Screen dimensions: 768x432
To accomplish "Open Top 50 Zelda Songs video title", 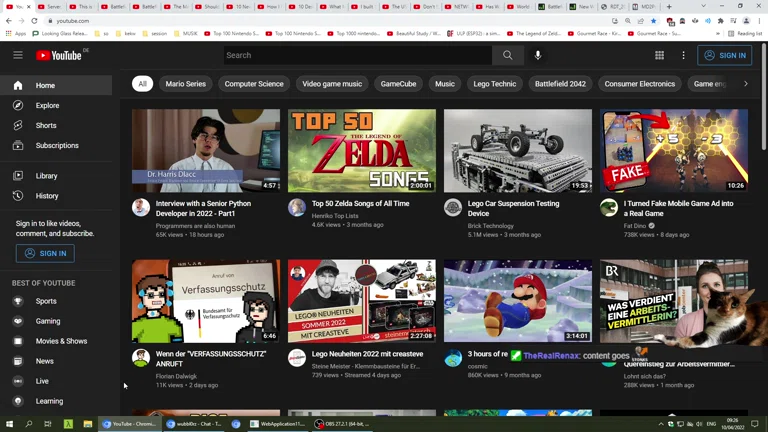I will click(360, 203).
